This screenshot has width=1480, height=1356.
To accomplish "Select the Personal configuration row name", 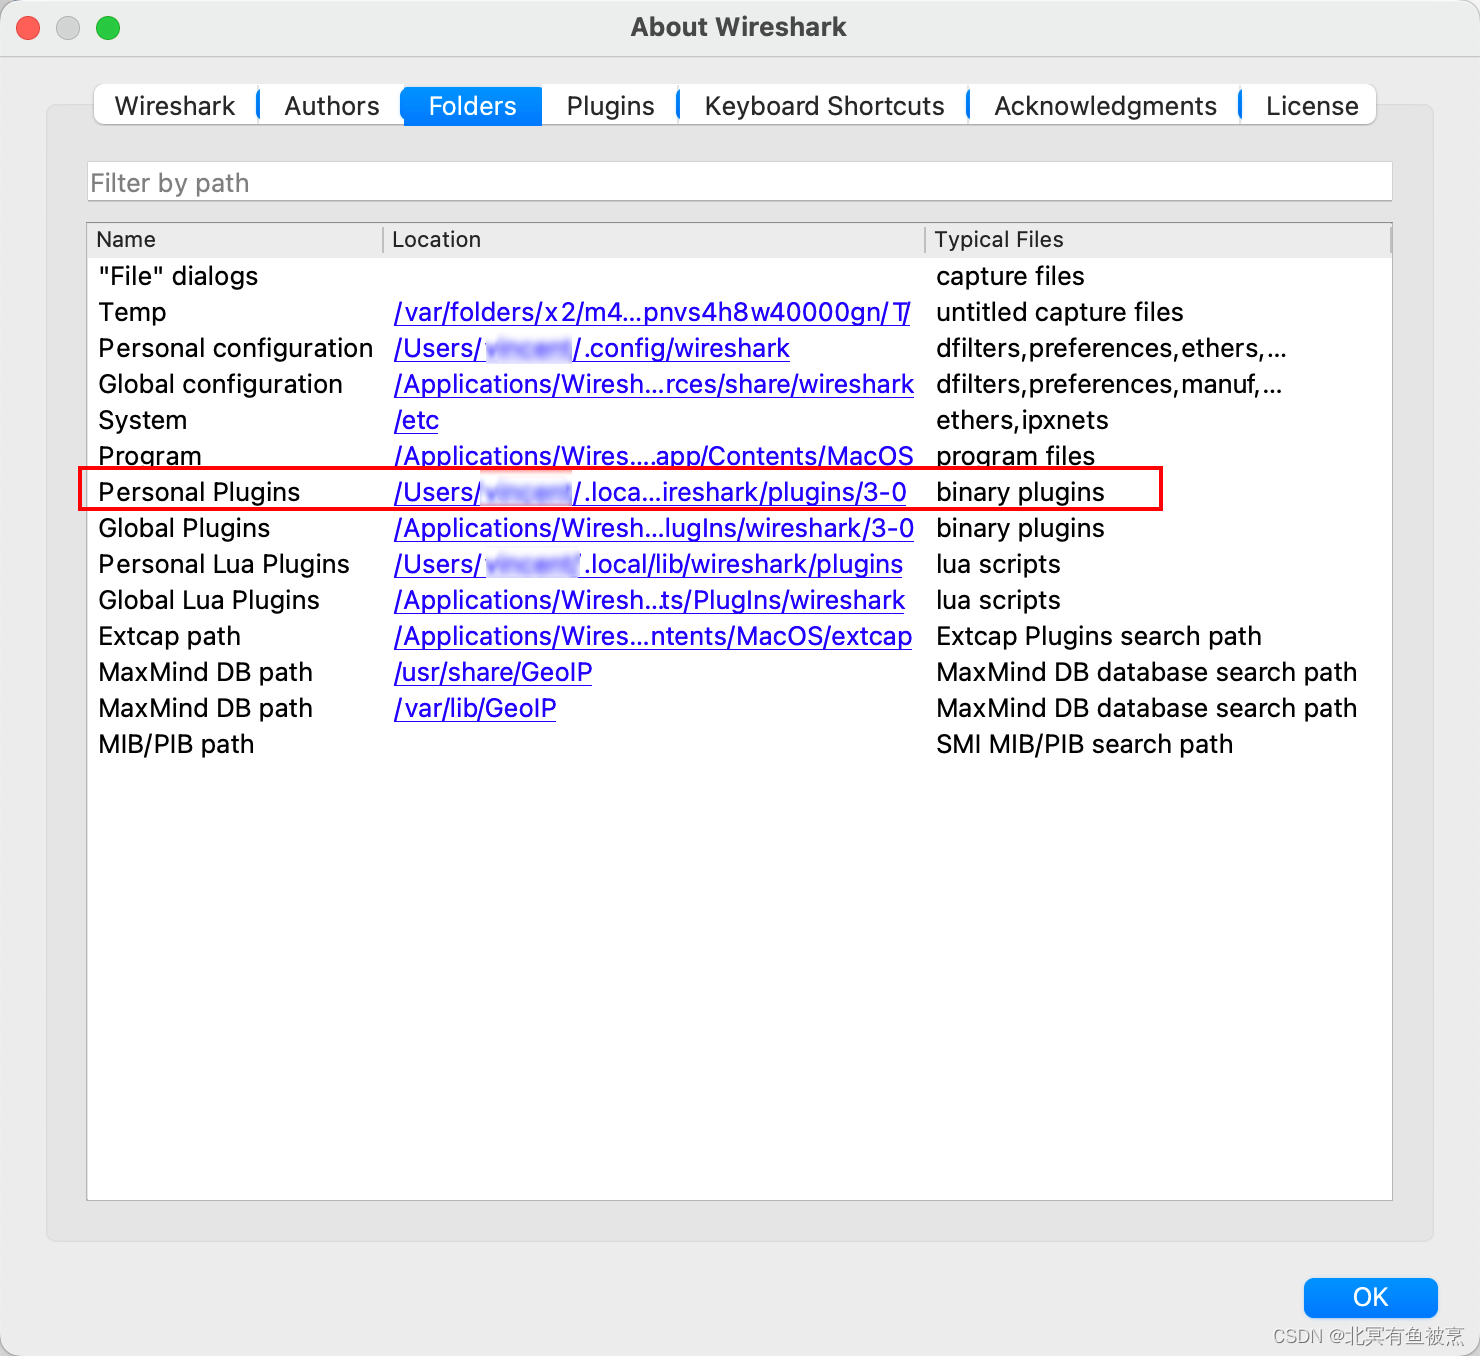I will tap(235, 348).
